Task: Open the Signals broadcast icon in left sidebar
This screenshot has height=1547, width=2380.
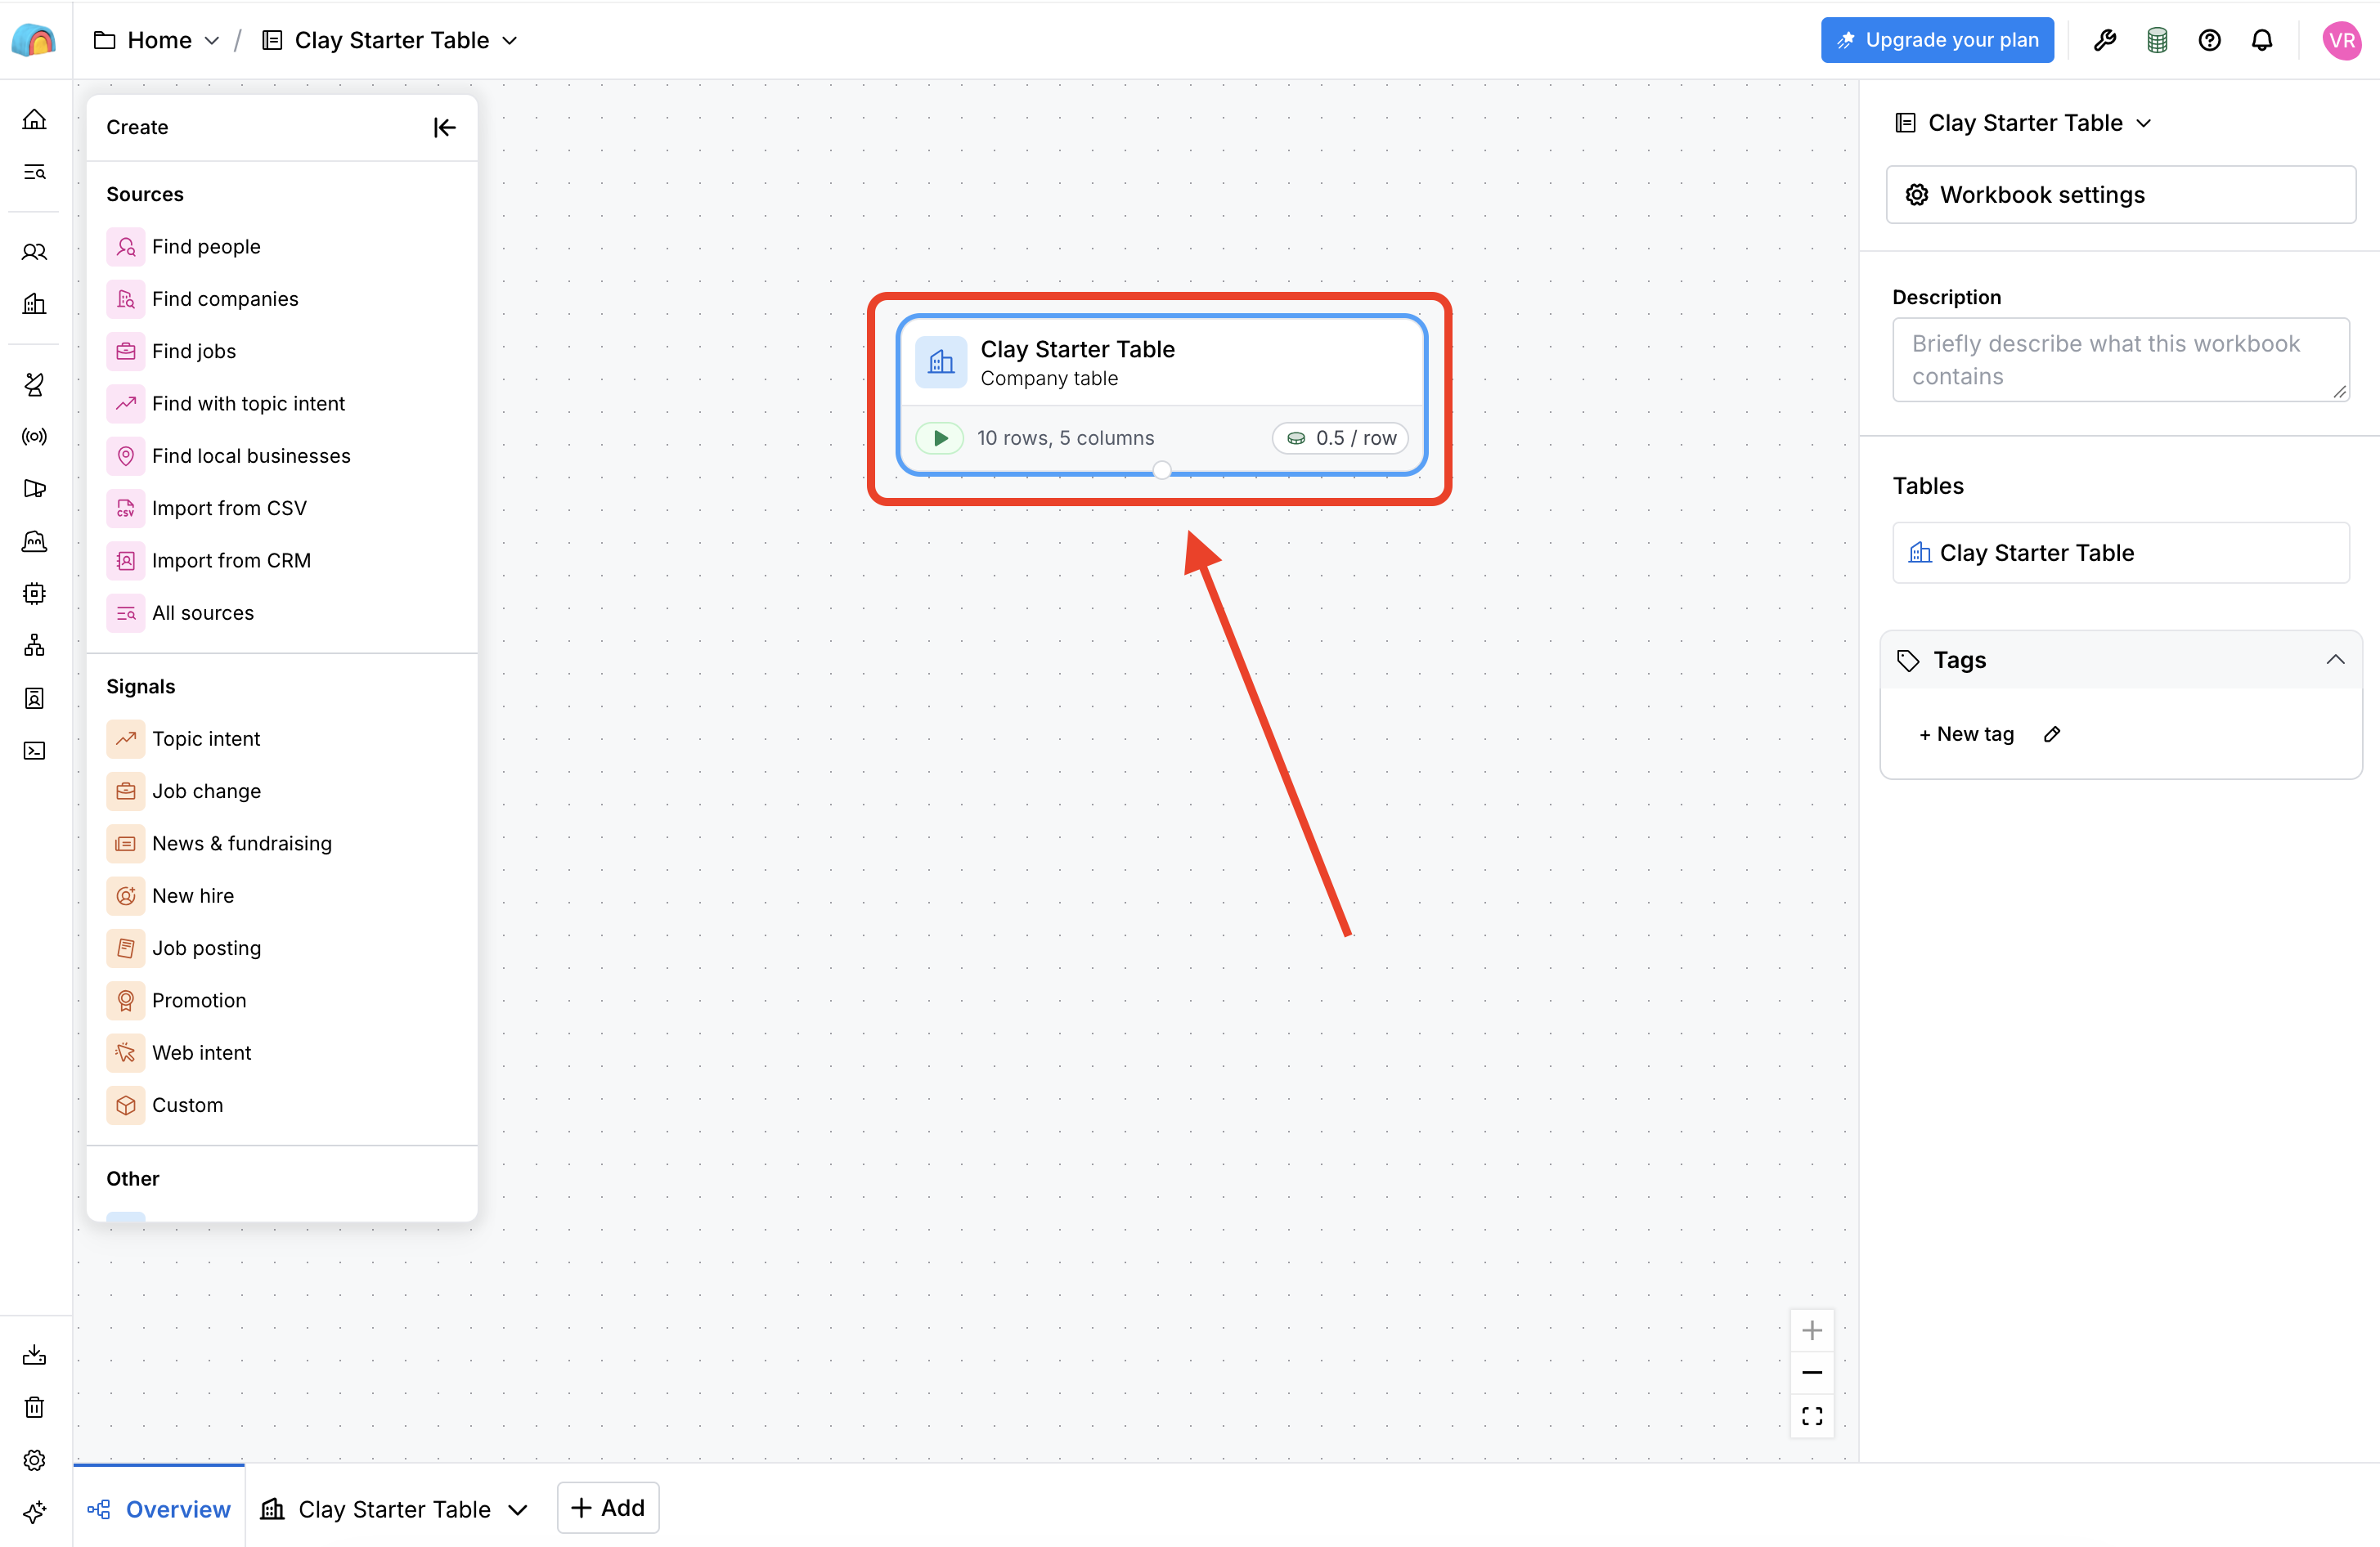Action: pyautogui.click(x=35, y=437)
